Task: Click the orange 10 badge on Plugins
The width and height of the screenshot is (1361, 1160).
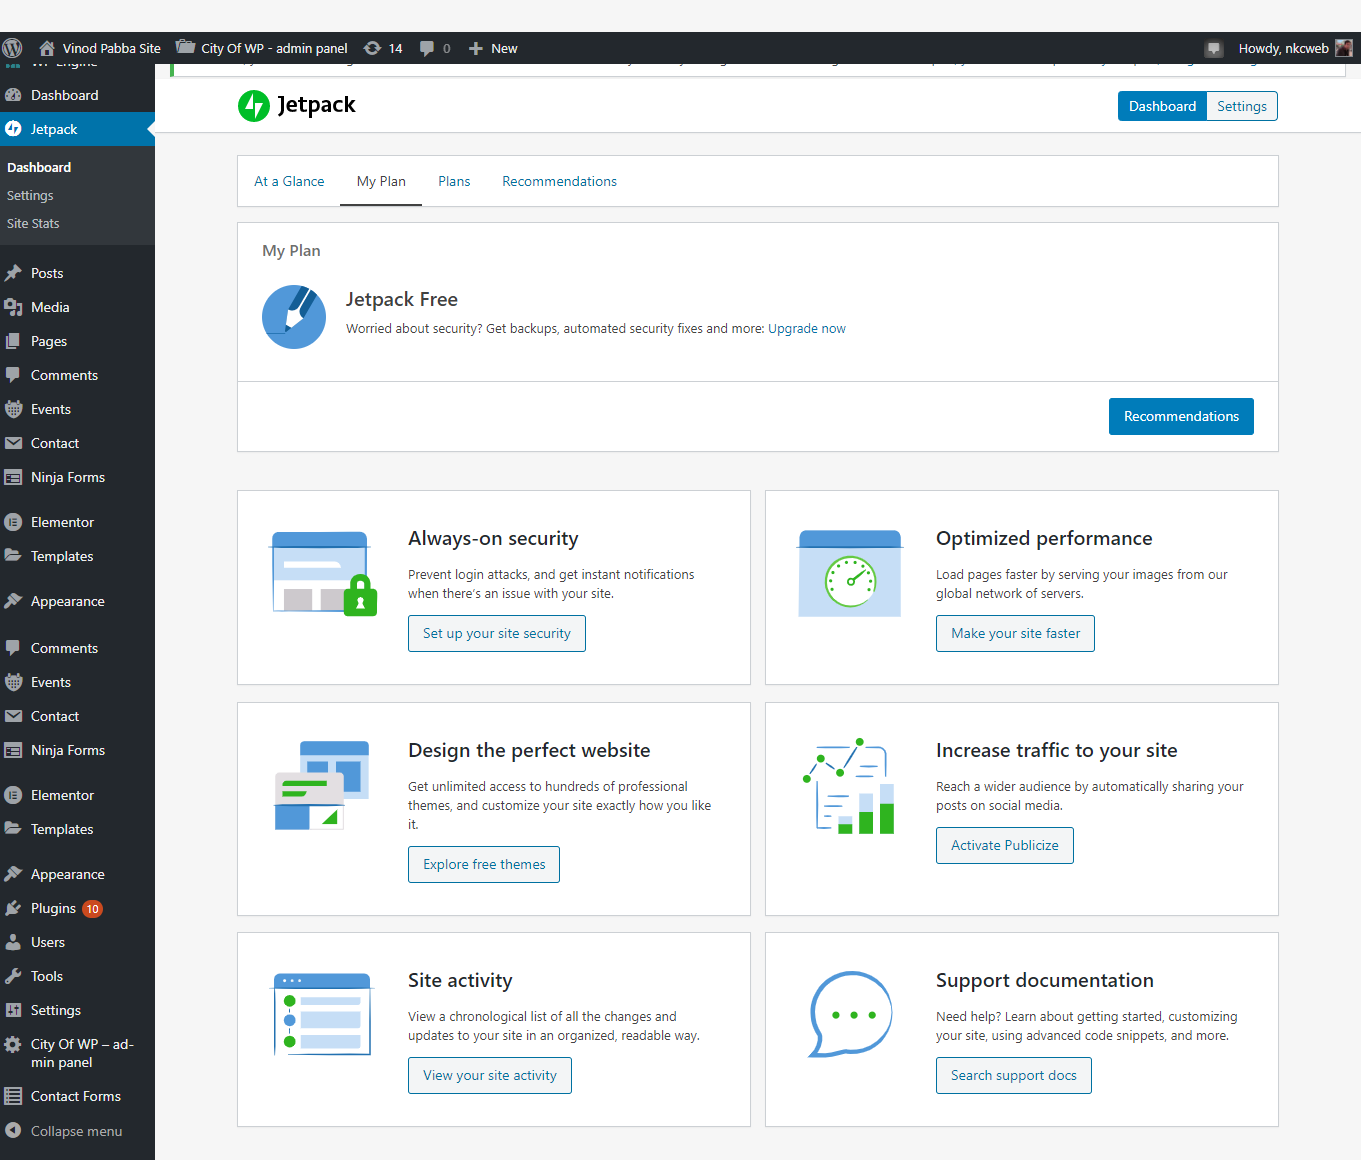Action: (x=92, y=909)
